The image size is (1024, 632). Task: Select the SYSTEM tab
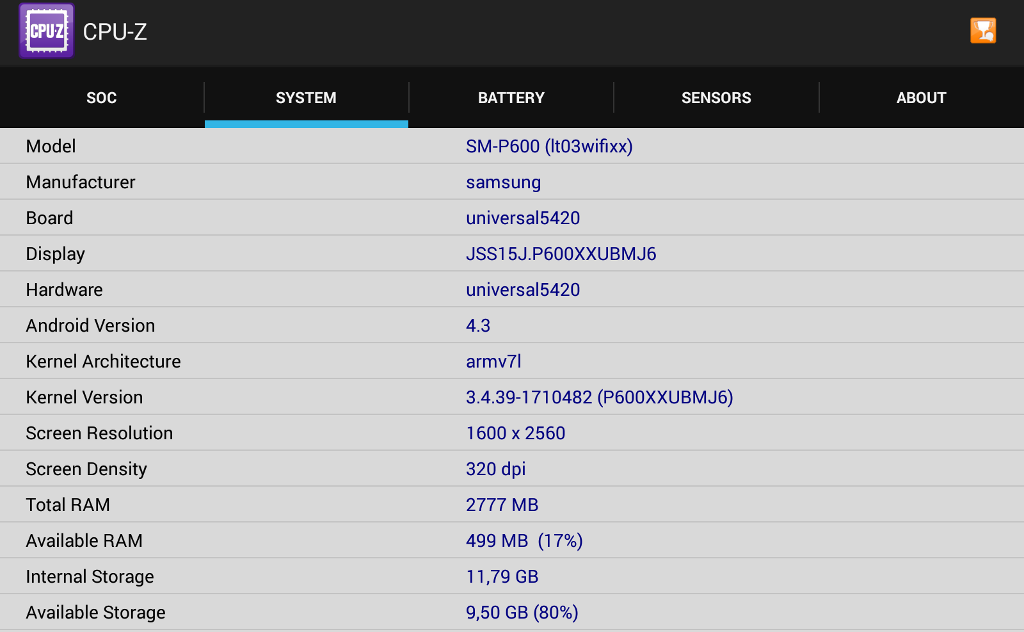[x=306, y=98]
